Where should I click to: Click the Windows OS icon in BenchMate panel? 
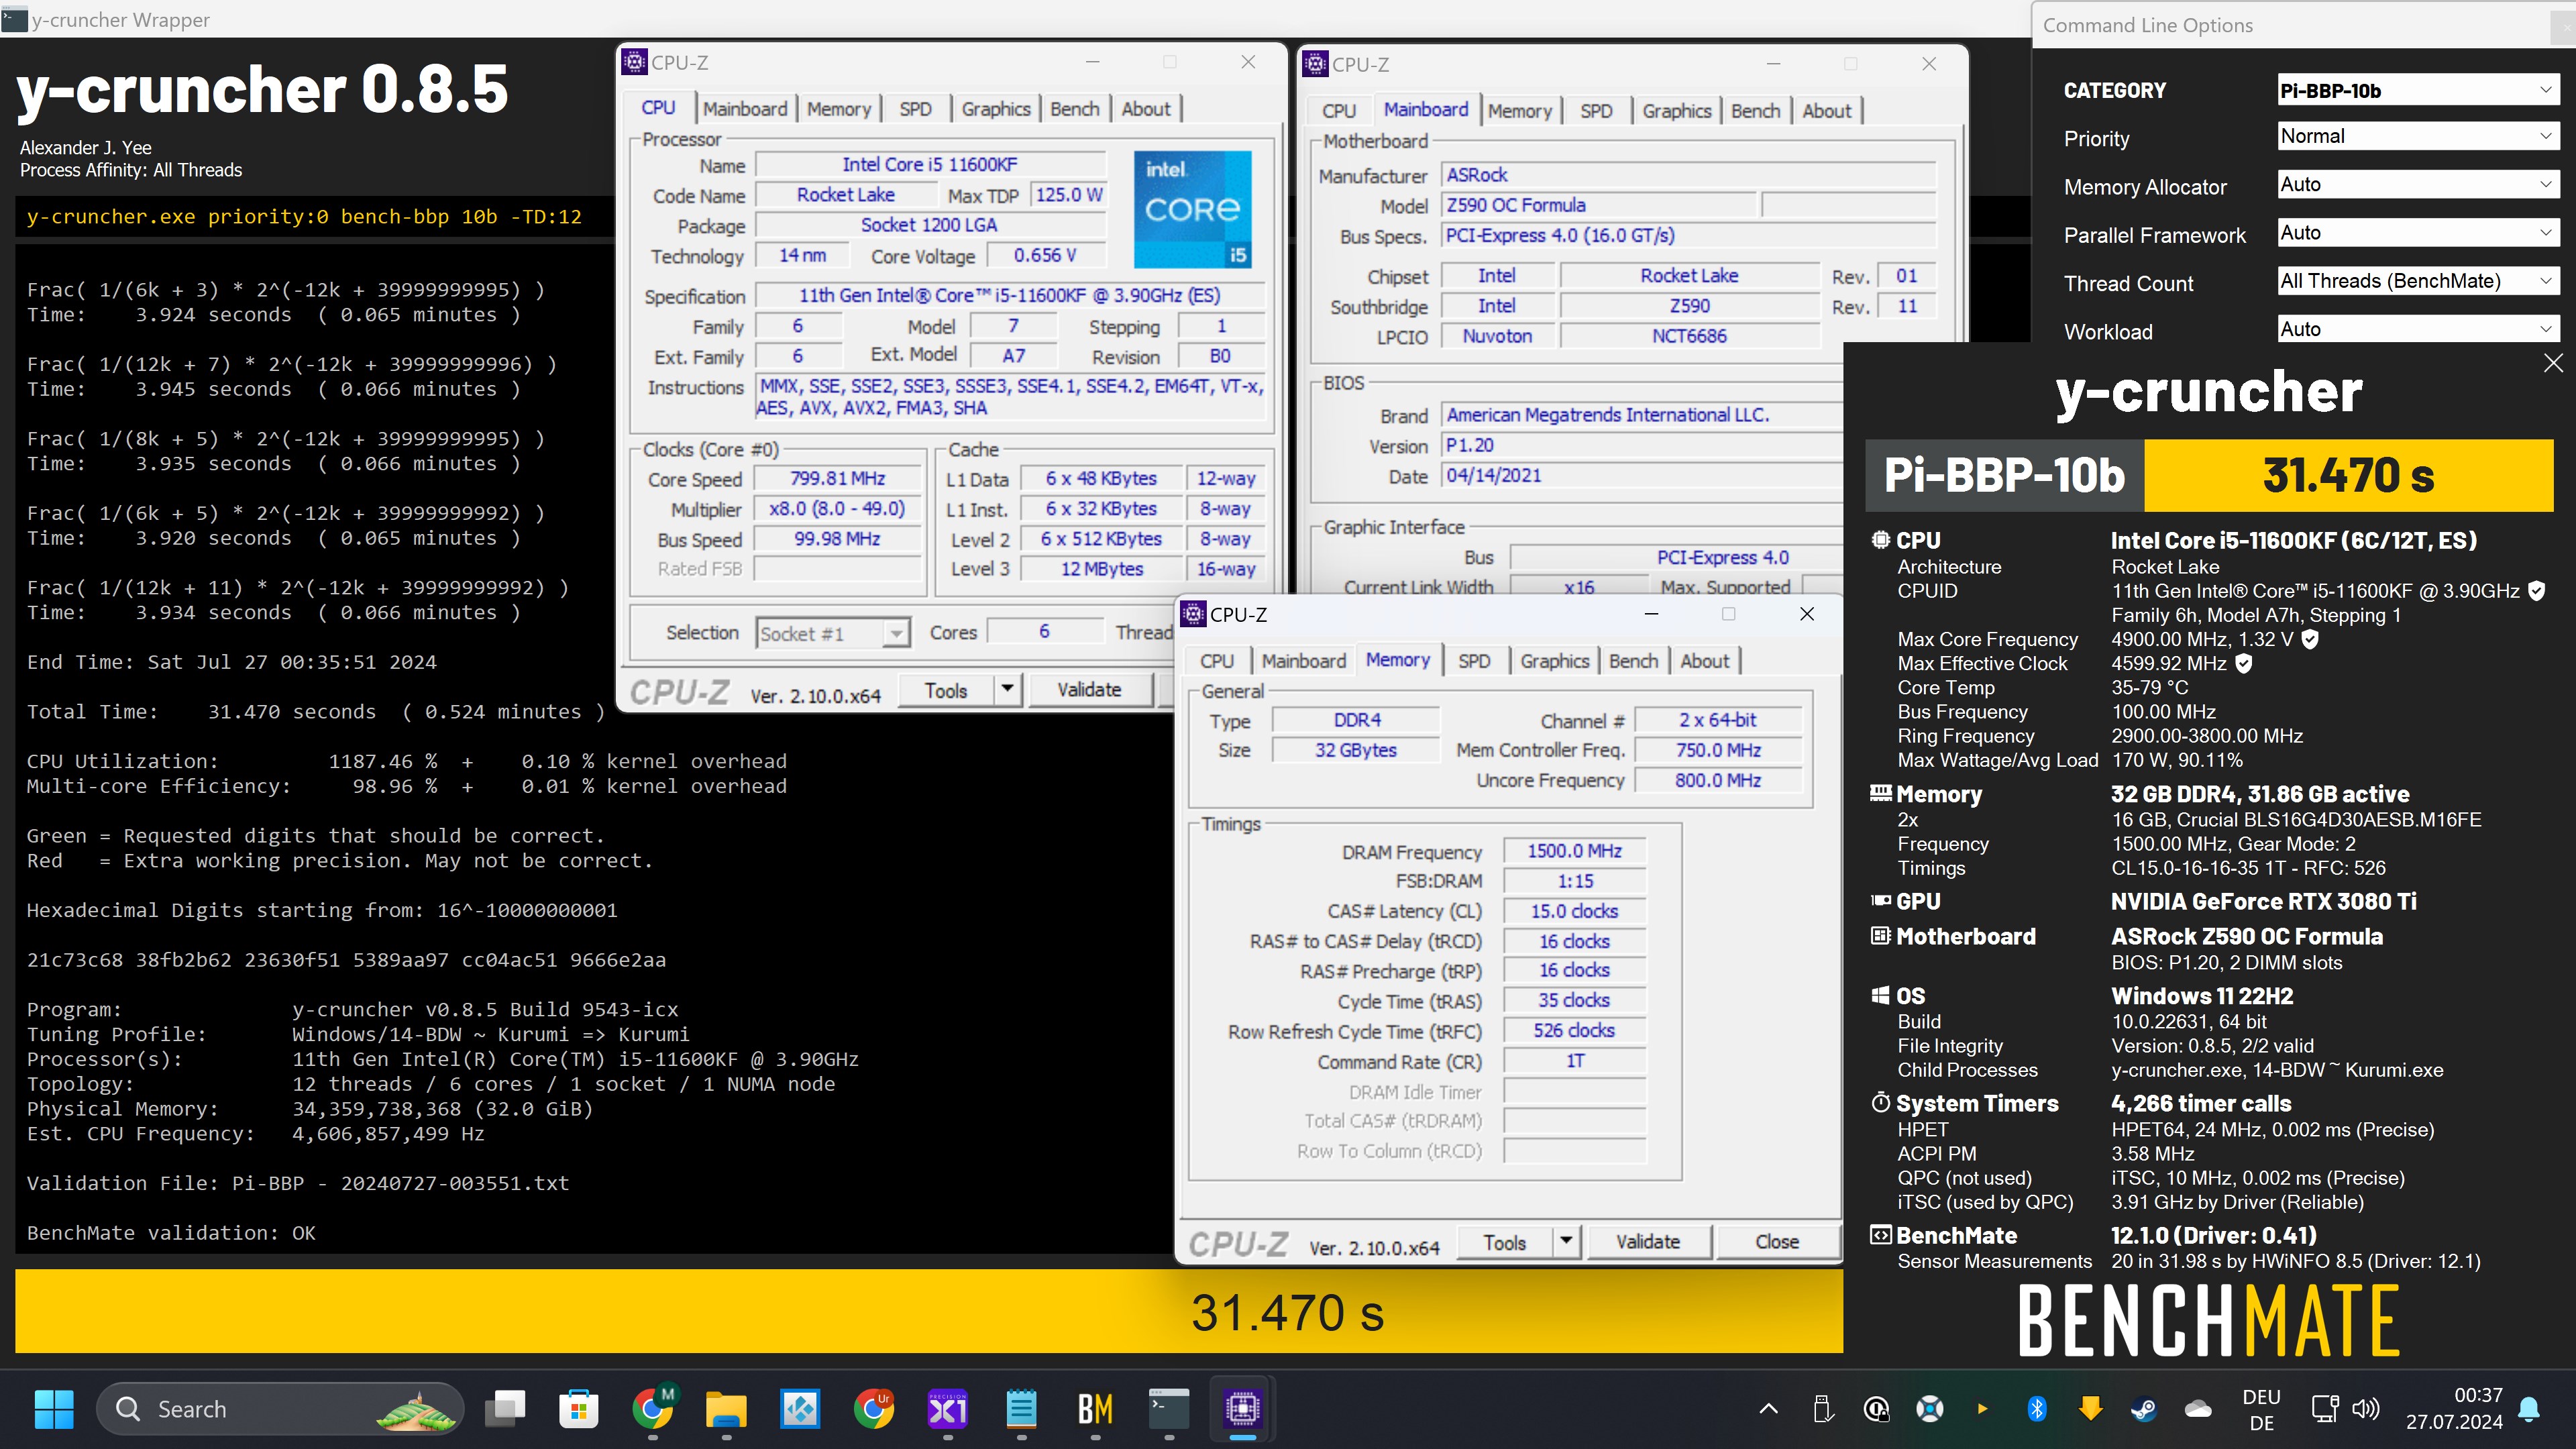pos(1880,995)
